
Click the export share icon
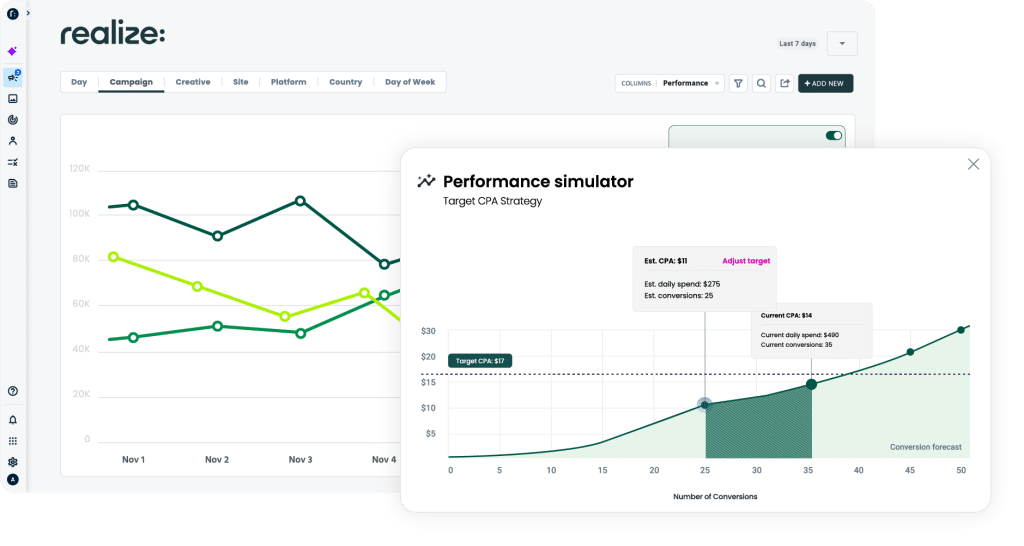click(x=785, y=83)
